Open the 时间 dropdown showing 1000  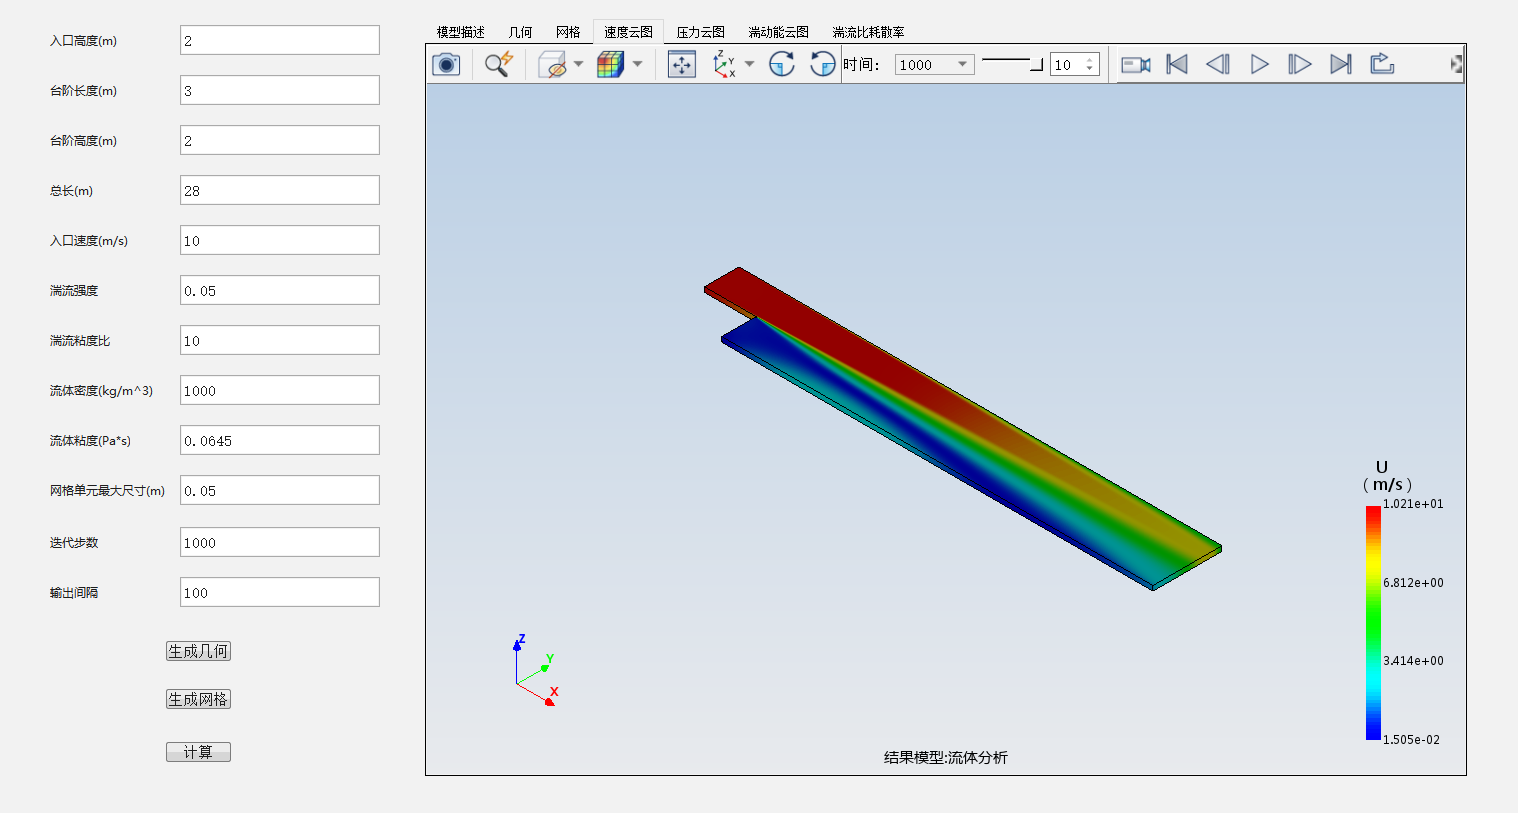(934, 65)
